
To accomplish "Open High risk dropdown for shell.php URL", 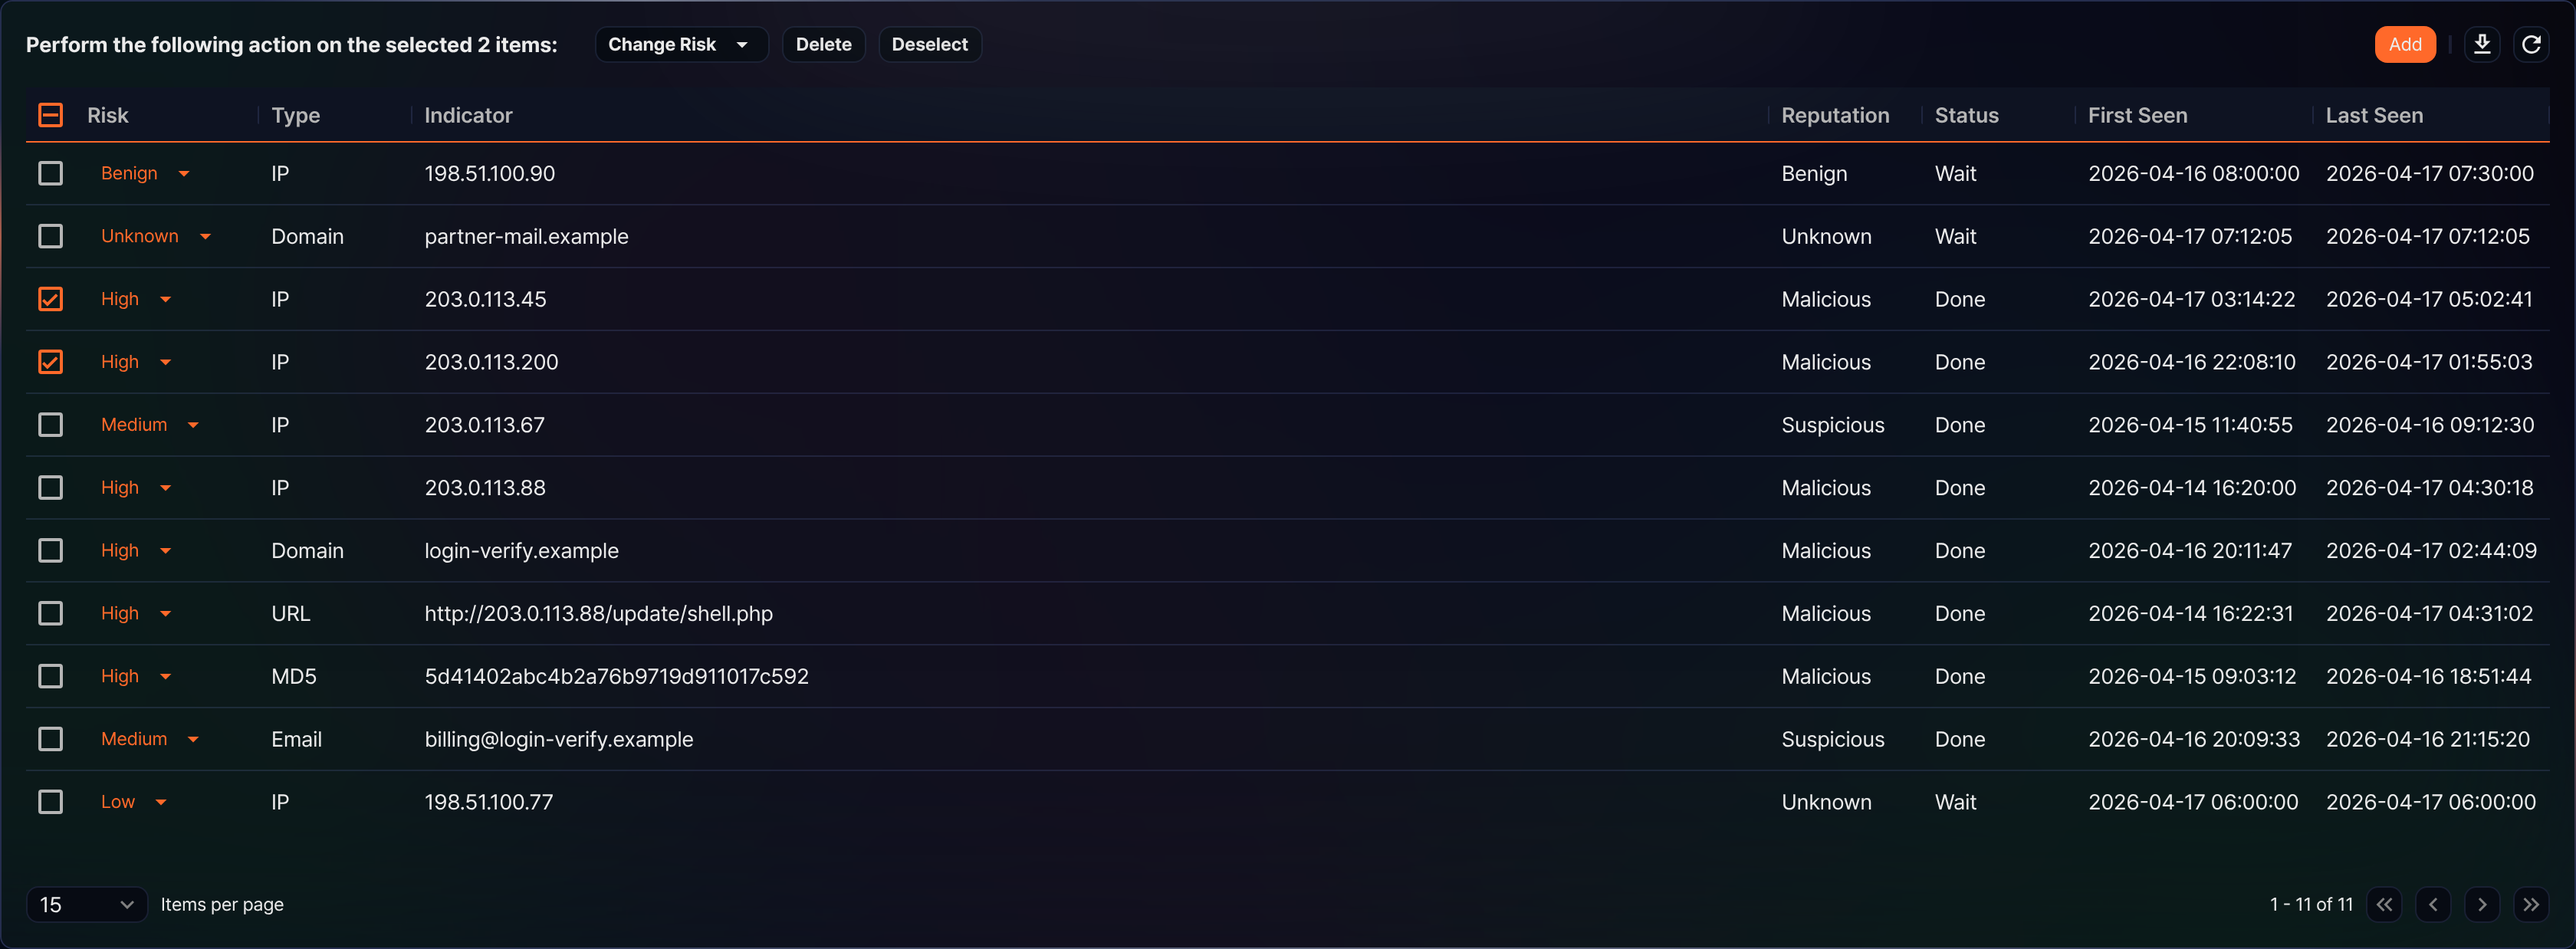I will [x=136, y=613].
